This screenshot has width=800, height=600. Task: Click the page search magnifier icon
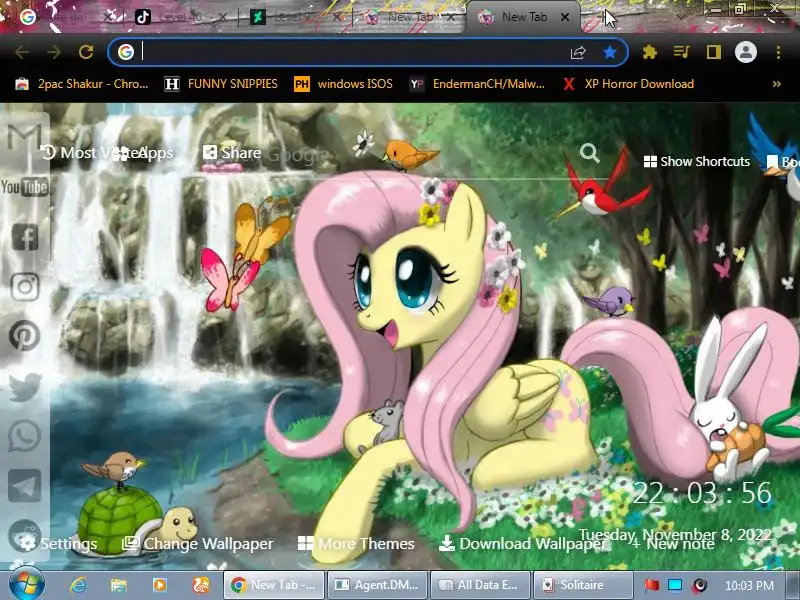pos(589,153)
